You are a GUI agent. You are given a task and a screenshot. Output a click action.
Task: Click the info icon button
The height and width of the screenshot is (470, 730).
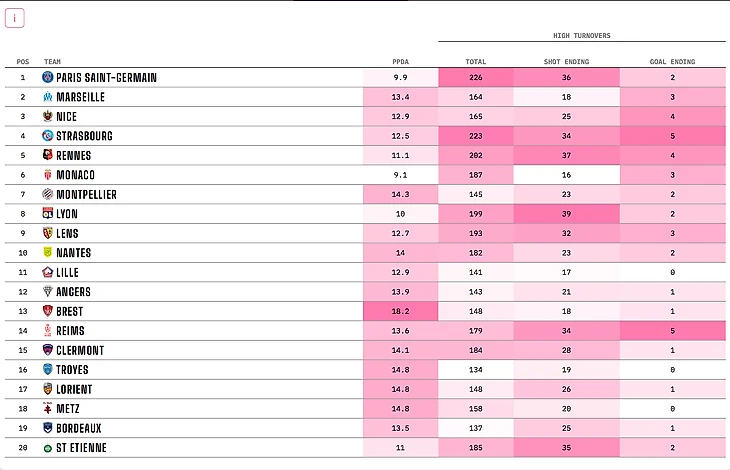pyautogui.click(x=14, y=19)
